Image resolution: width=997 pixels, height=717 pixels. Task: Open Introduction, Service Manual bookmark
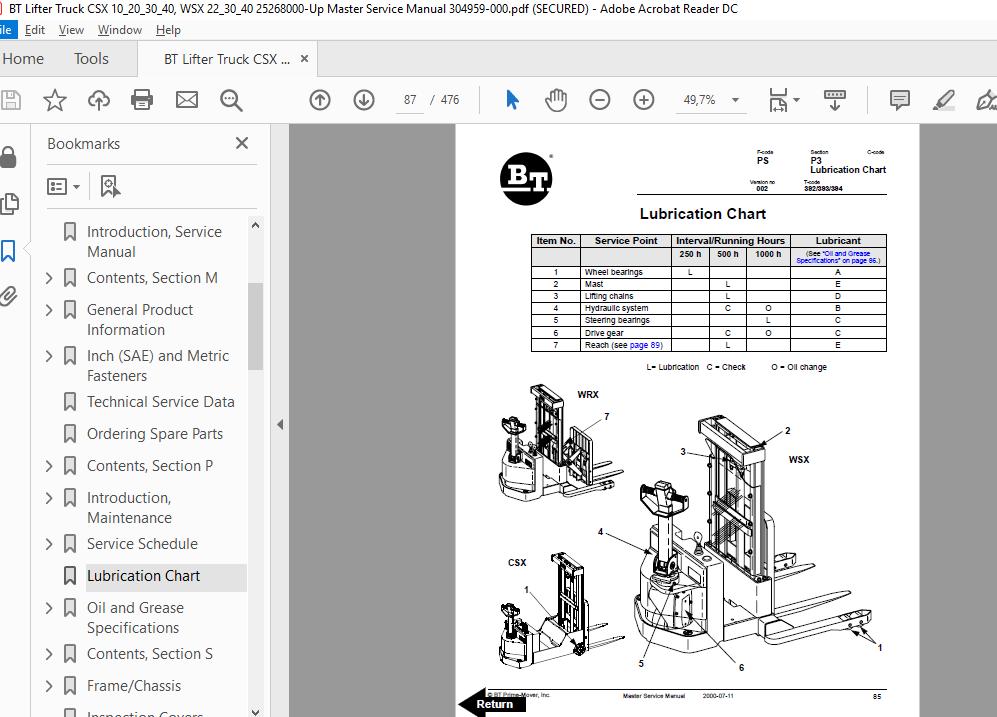(154, 242)
